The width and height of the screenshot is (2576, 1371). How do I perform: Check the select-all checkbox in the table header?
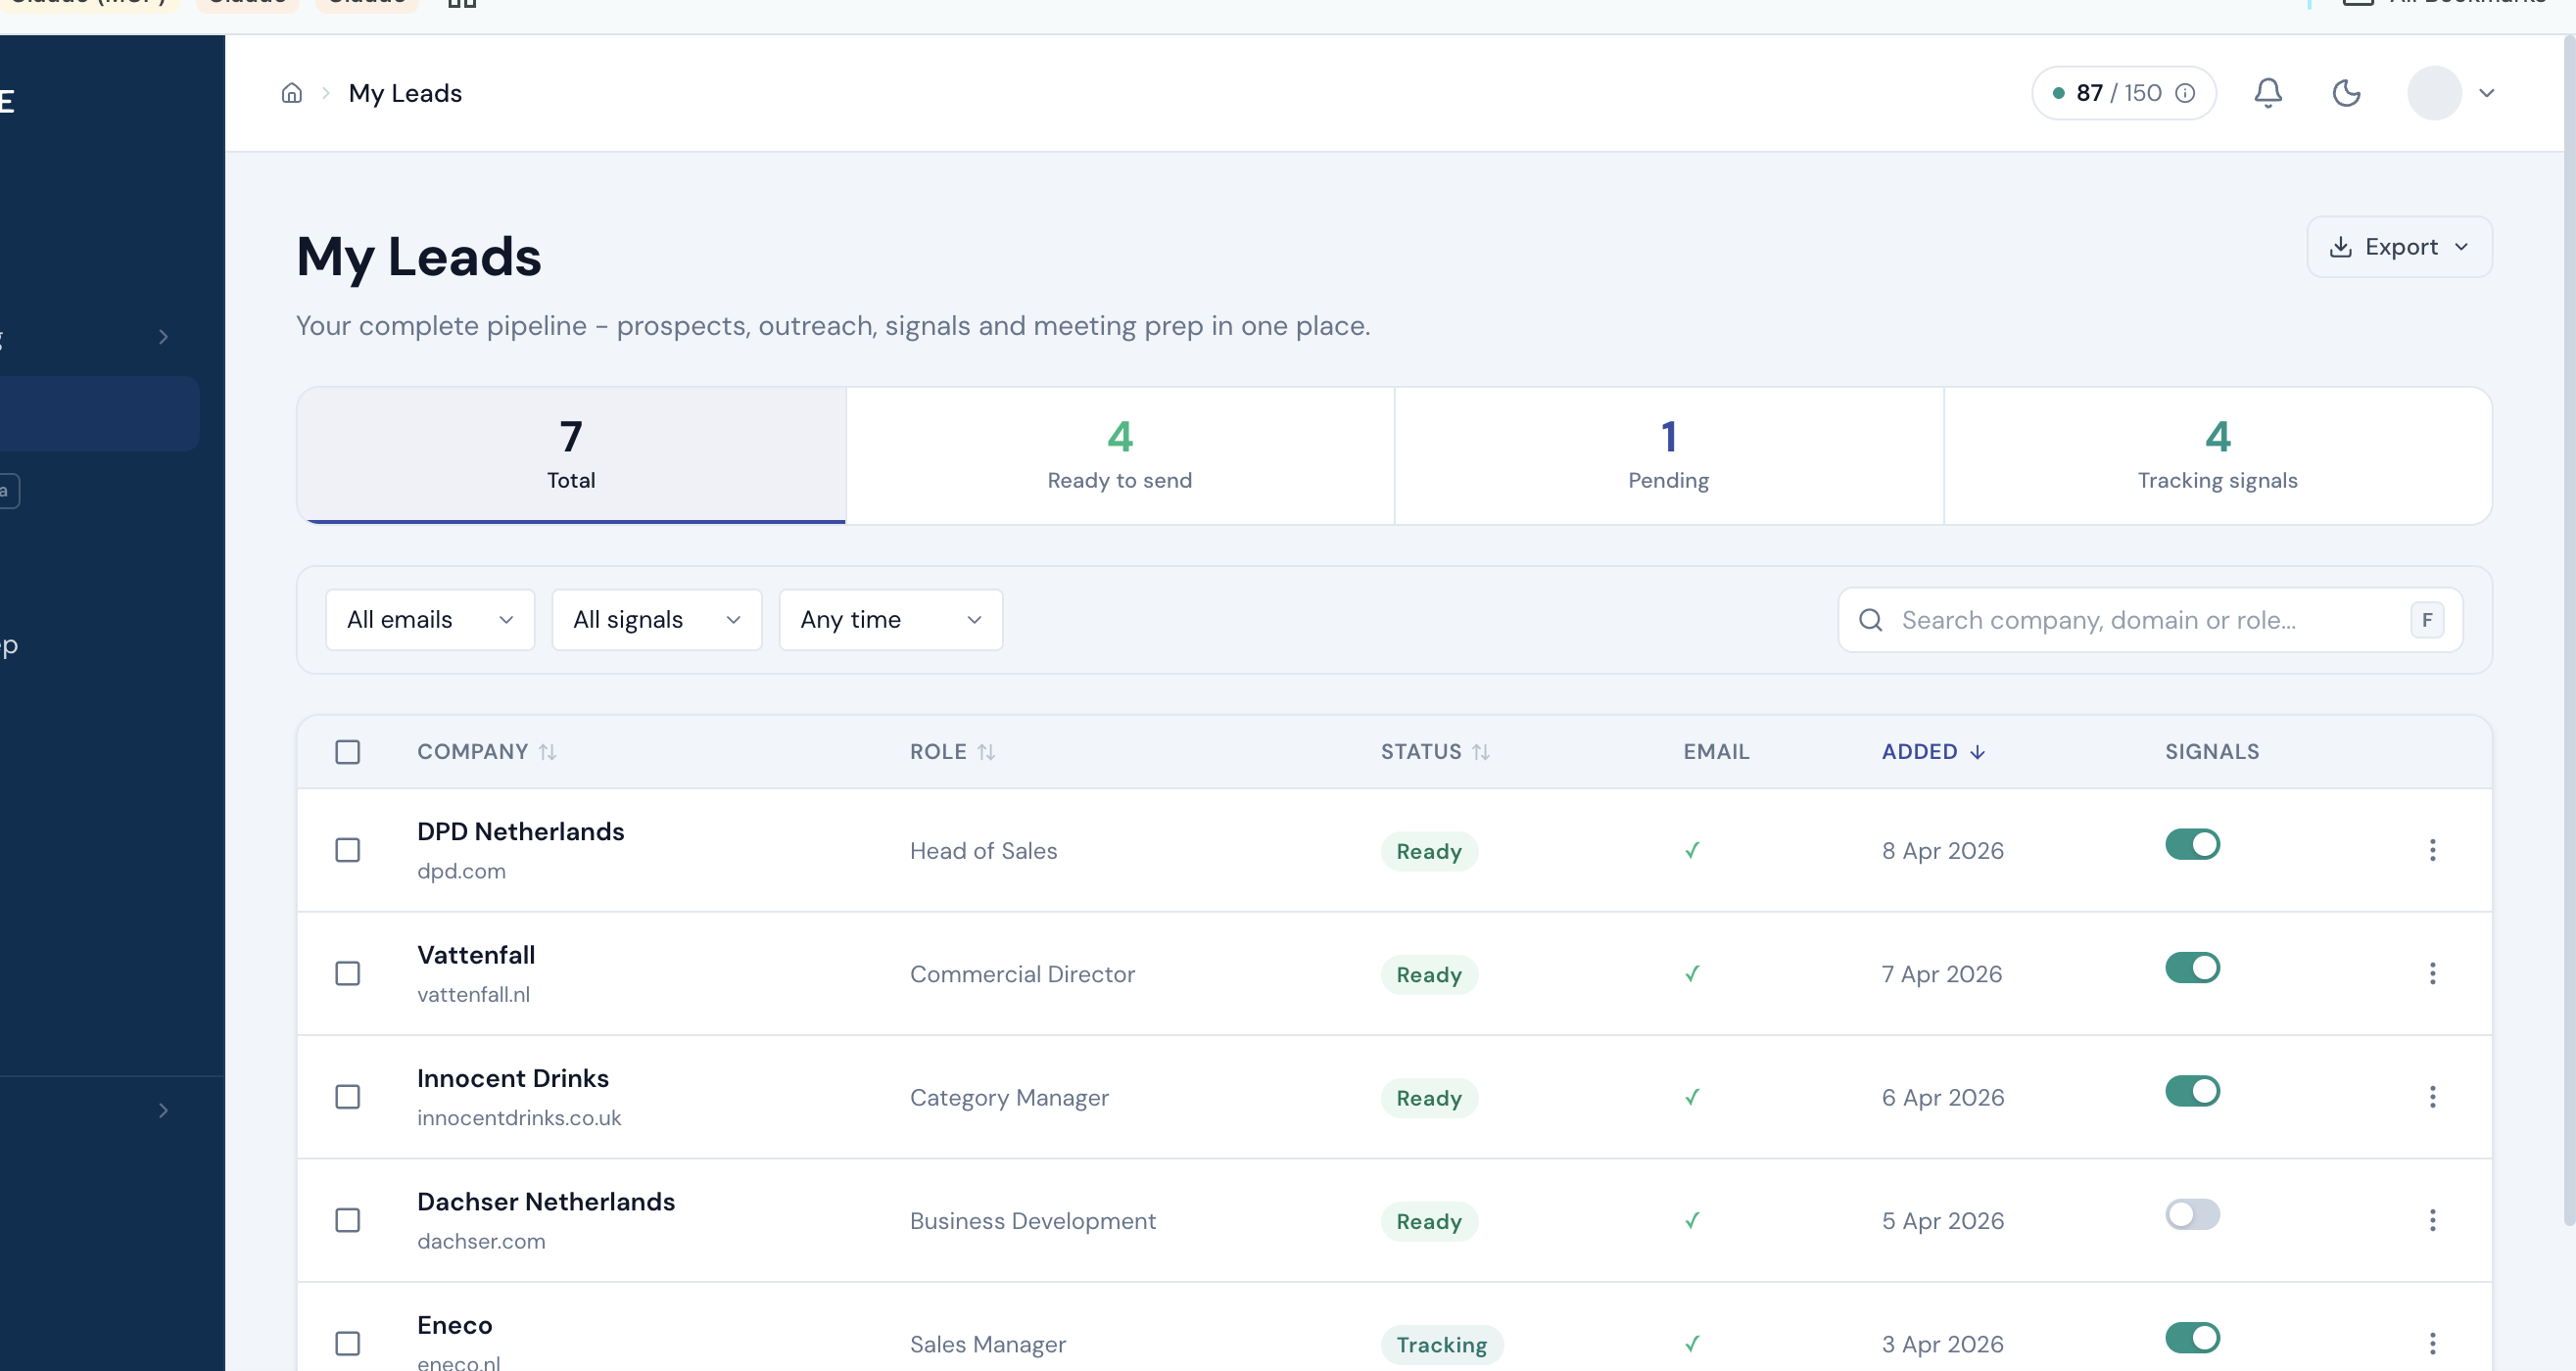(348, 751)
